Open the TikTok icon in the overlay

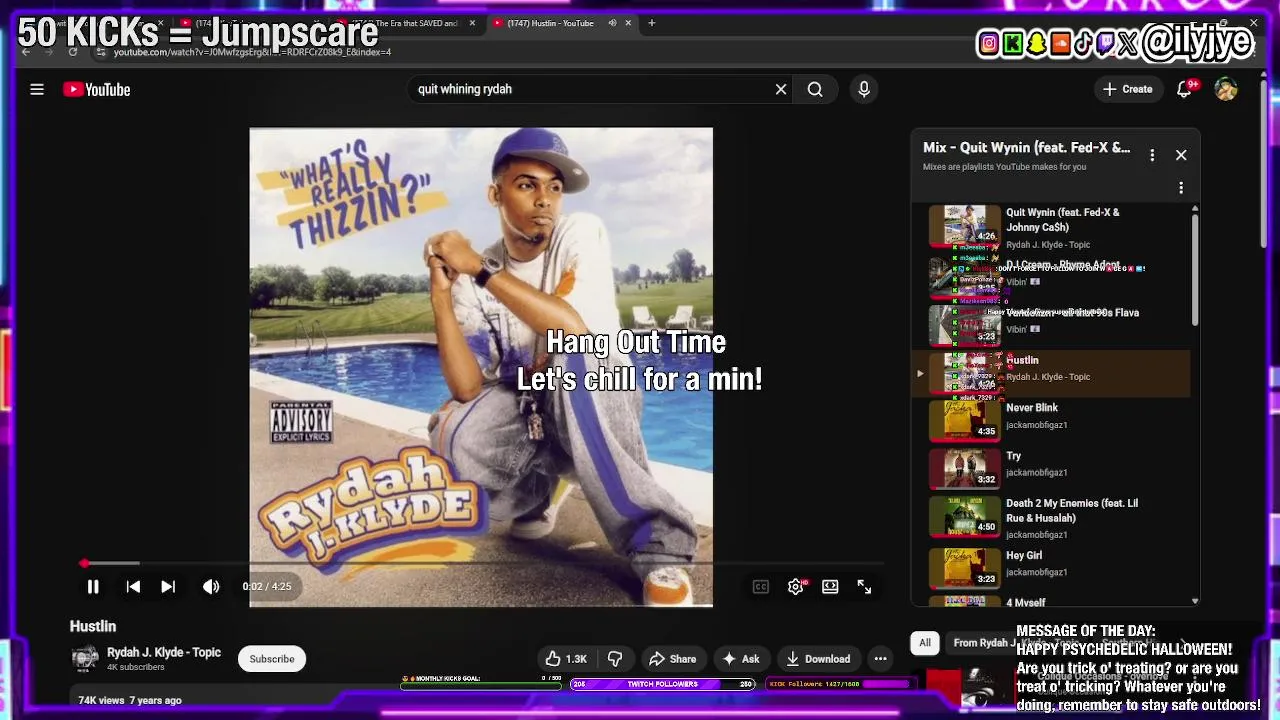(1084, 43)
